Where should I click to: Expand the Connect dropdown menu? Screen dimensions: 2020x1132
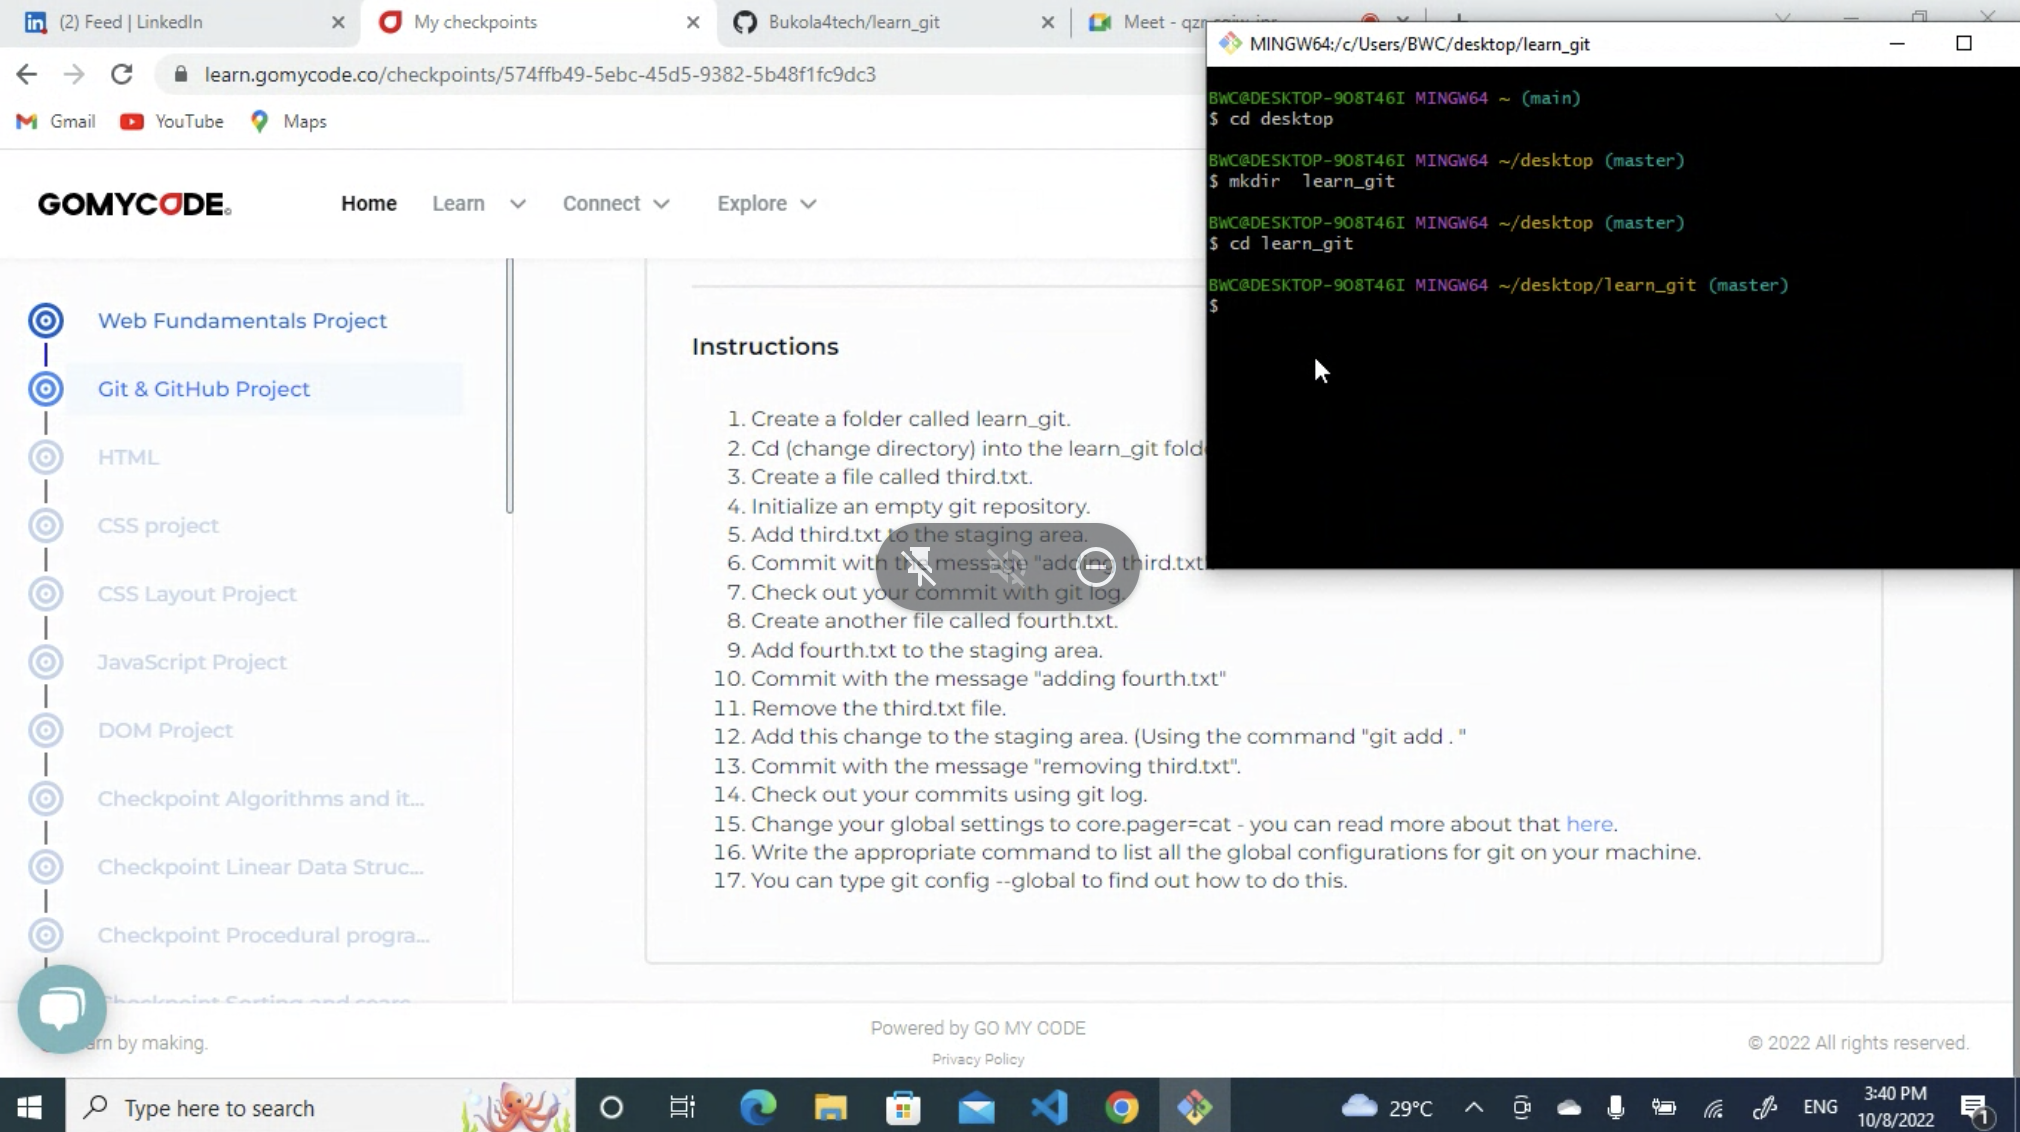[x=616, y=203]
